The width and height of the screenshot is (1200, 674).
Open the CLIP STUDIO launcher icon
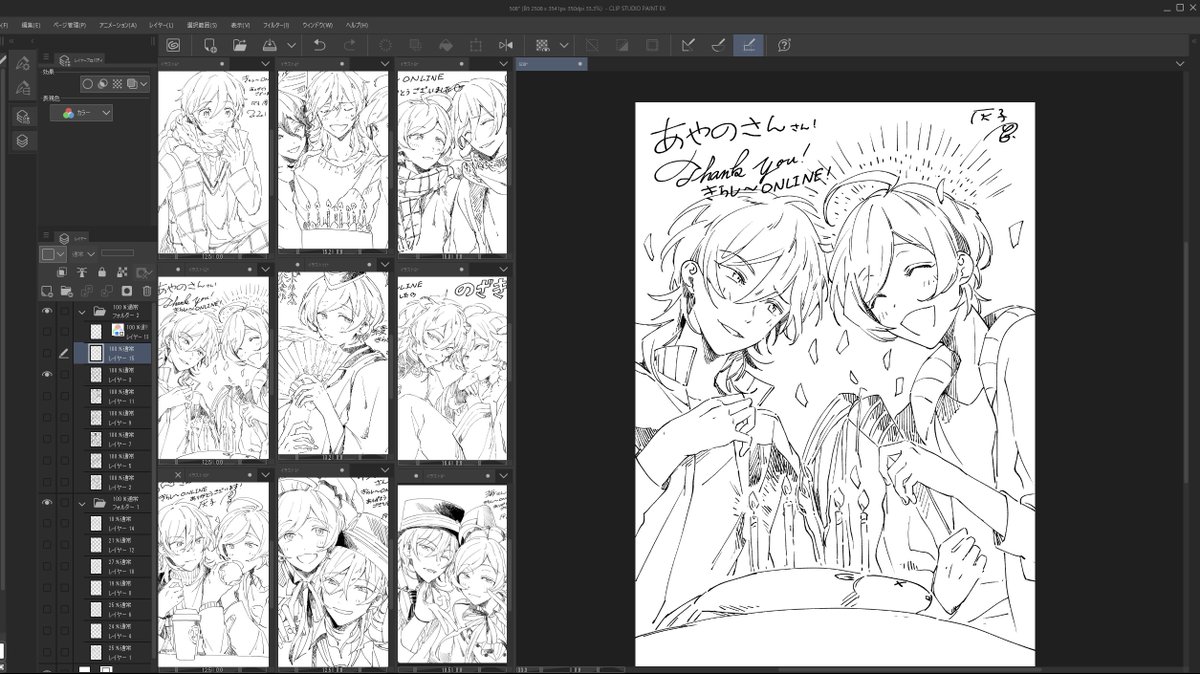[x=174, y=45]
